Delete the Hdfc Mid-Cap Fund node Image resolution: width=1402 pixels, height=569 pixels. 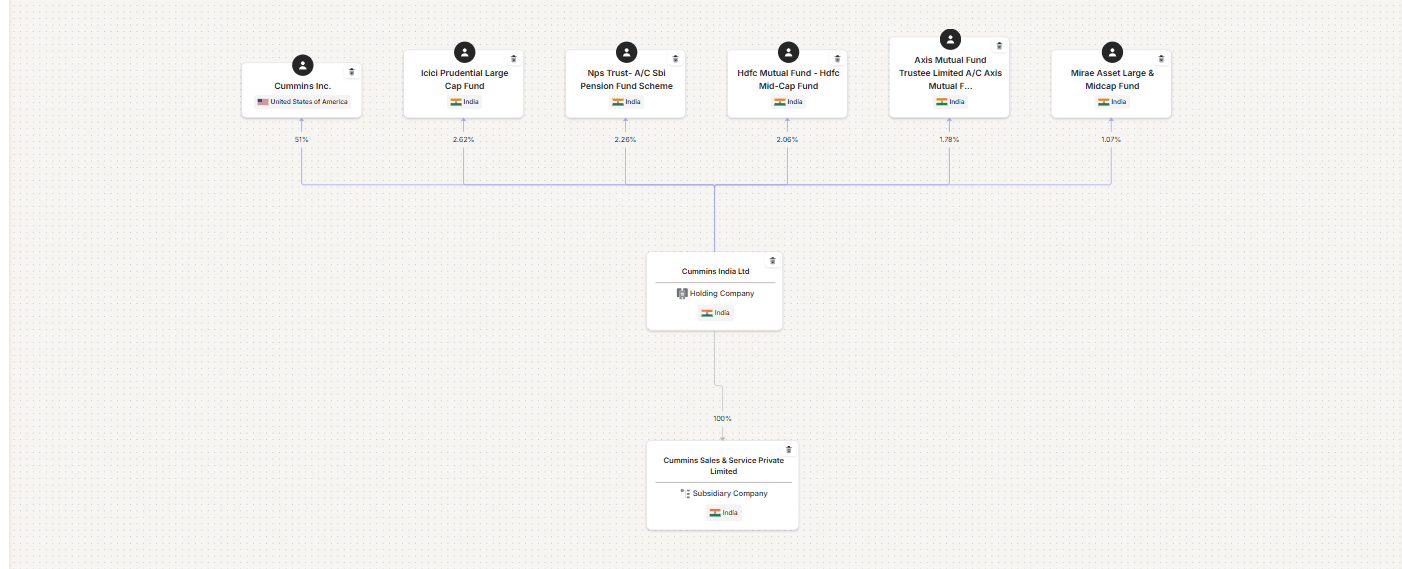tap(837, 59)
